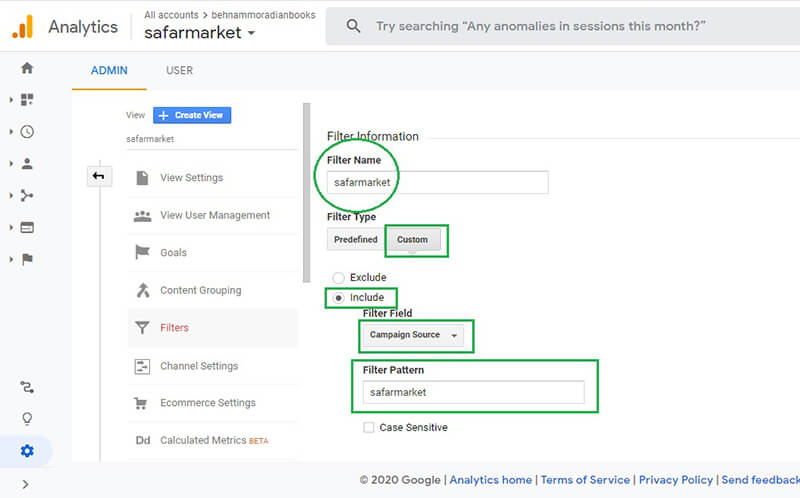
Task: Open the Realtime clock icon report
Action: [x=27, y=131]
